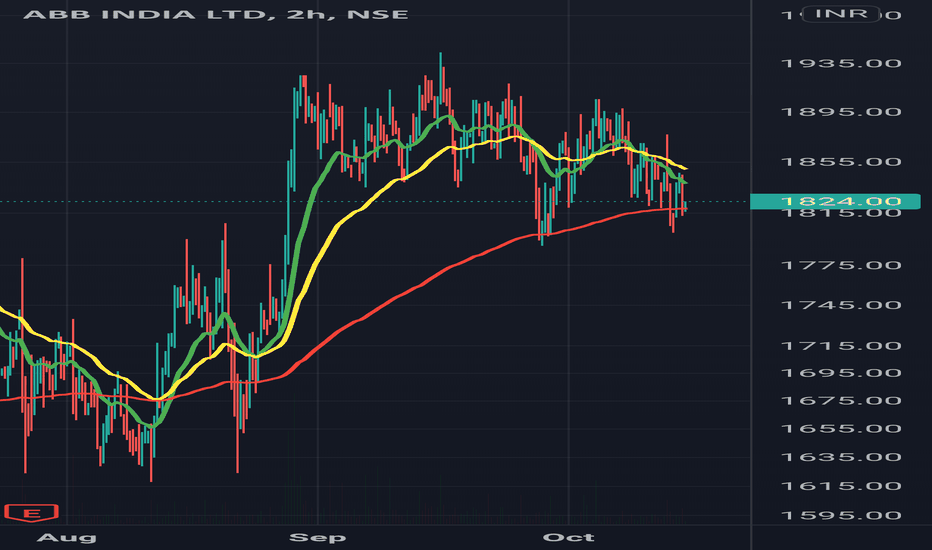The height and width of the screenshot is (550, 932).
Task: Select the 1715.00 price axis label
Action: tap(841, 345)
